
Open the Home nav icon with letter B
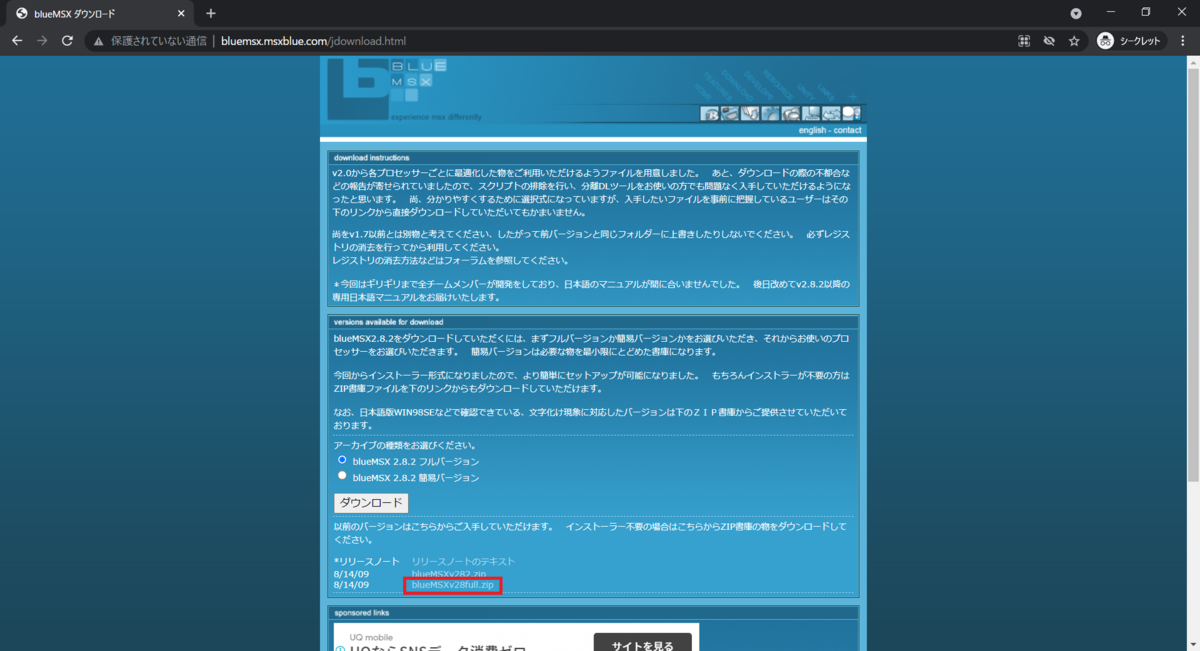point(710,113)
